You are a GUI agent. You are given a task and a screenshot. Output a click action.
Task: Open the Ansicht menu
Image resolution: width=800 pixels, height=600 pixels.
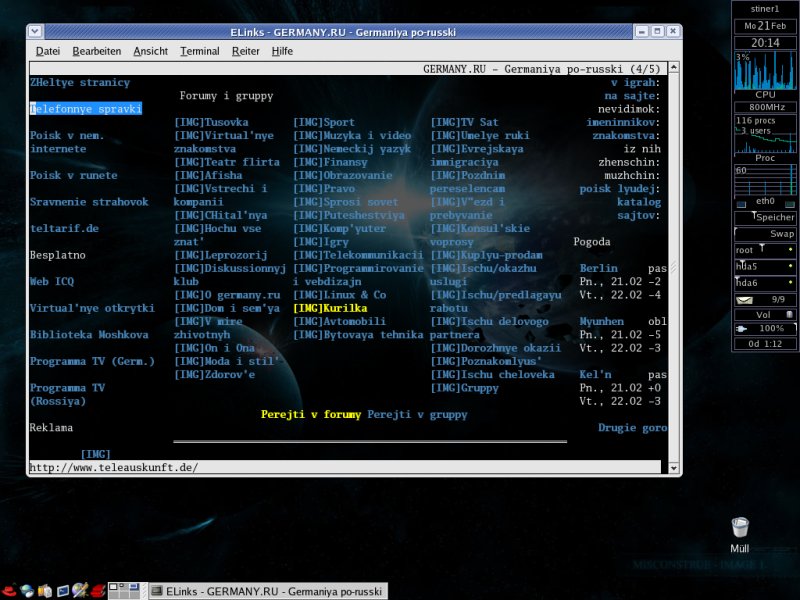[x=151, y=51]
